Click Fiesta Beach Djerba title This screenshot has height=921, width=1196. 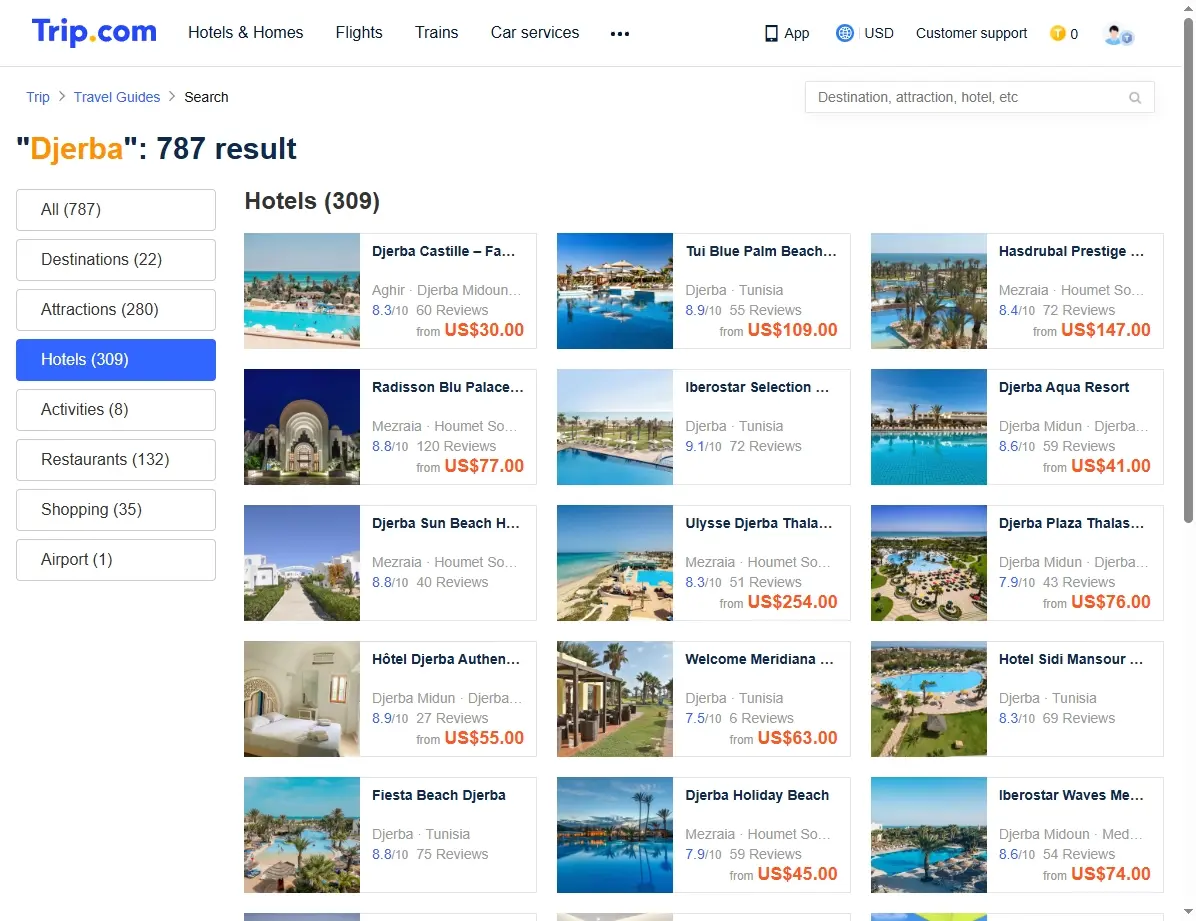(439, 795)
